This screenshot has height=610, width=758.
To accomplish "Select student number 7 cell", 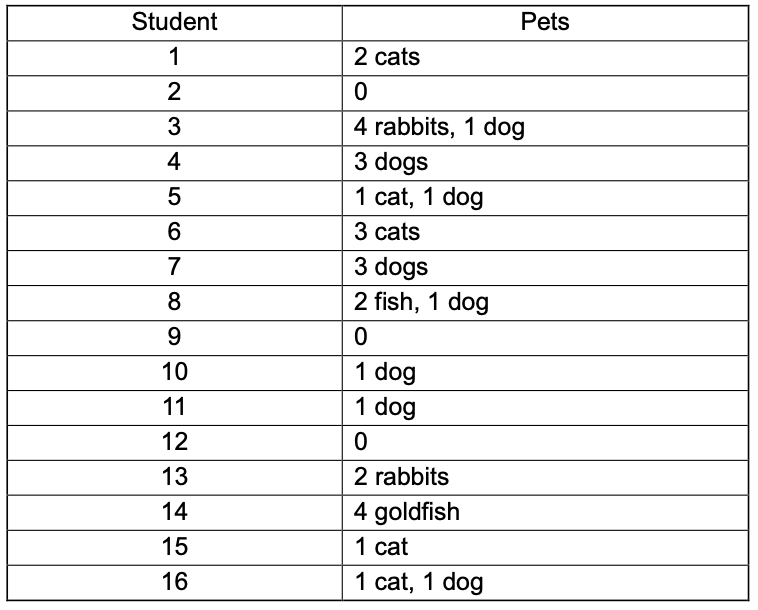I will pyautogui.click(x=174, y=267).
